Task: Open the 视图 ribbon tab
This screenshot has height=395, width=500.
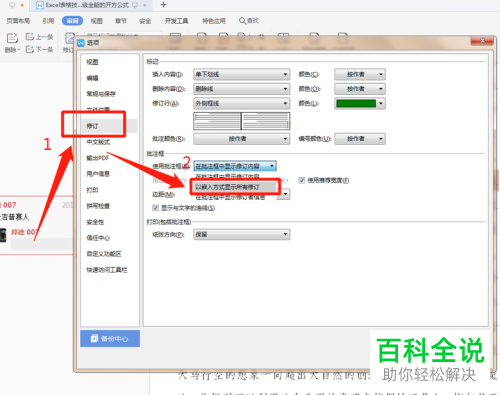Action: pos(97,21)
